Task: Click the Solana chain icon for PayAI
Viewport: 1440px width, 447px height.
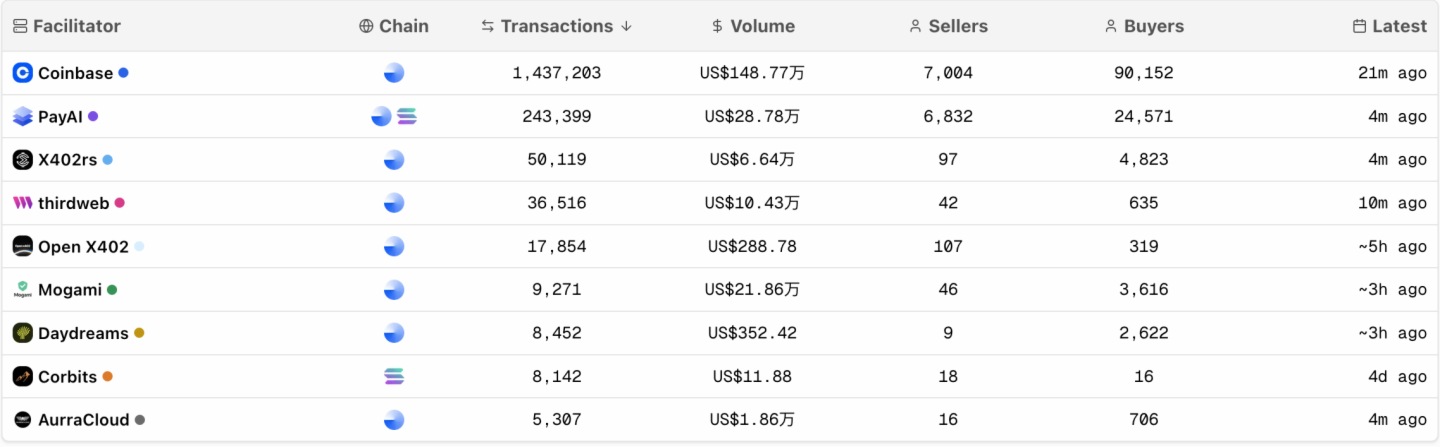Action: pos(406,117)
